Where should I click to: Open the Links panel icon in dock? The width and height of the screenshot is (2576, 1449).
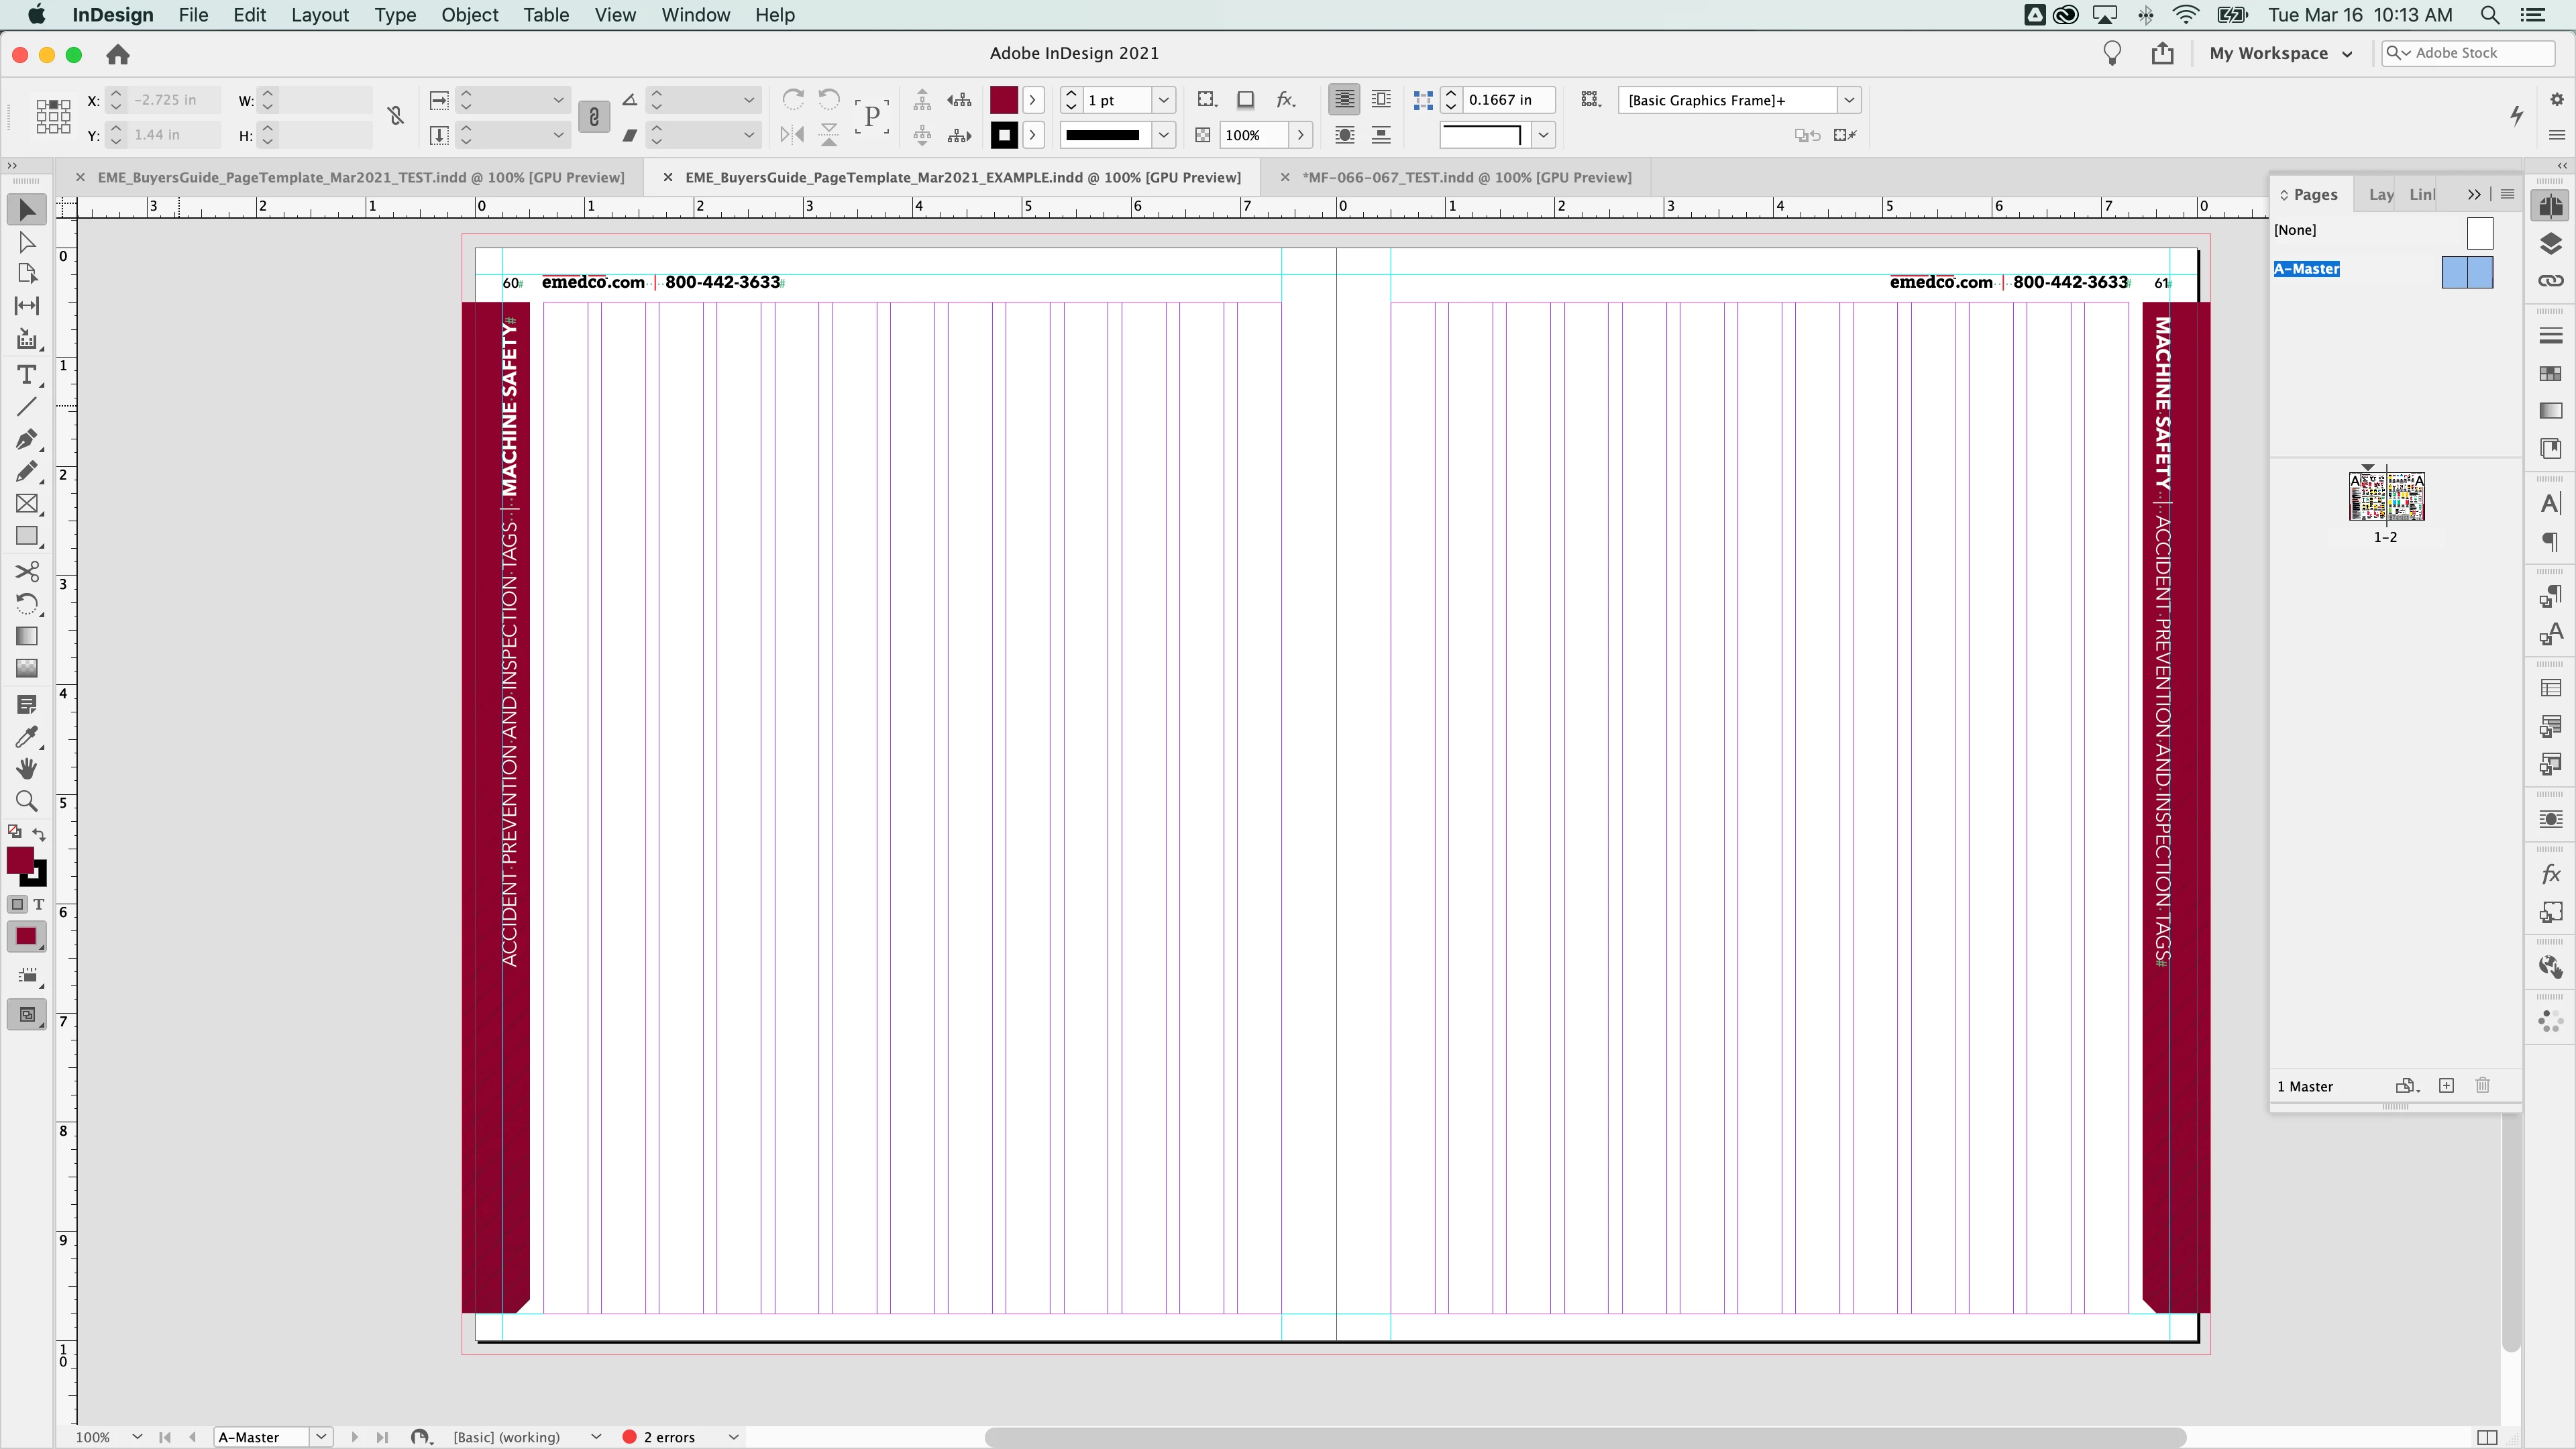[x=2551, y=280]
